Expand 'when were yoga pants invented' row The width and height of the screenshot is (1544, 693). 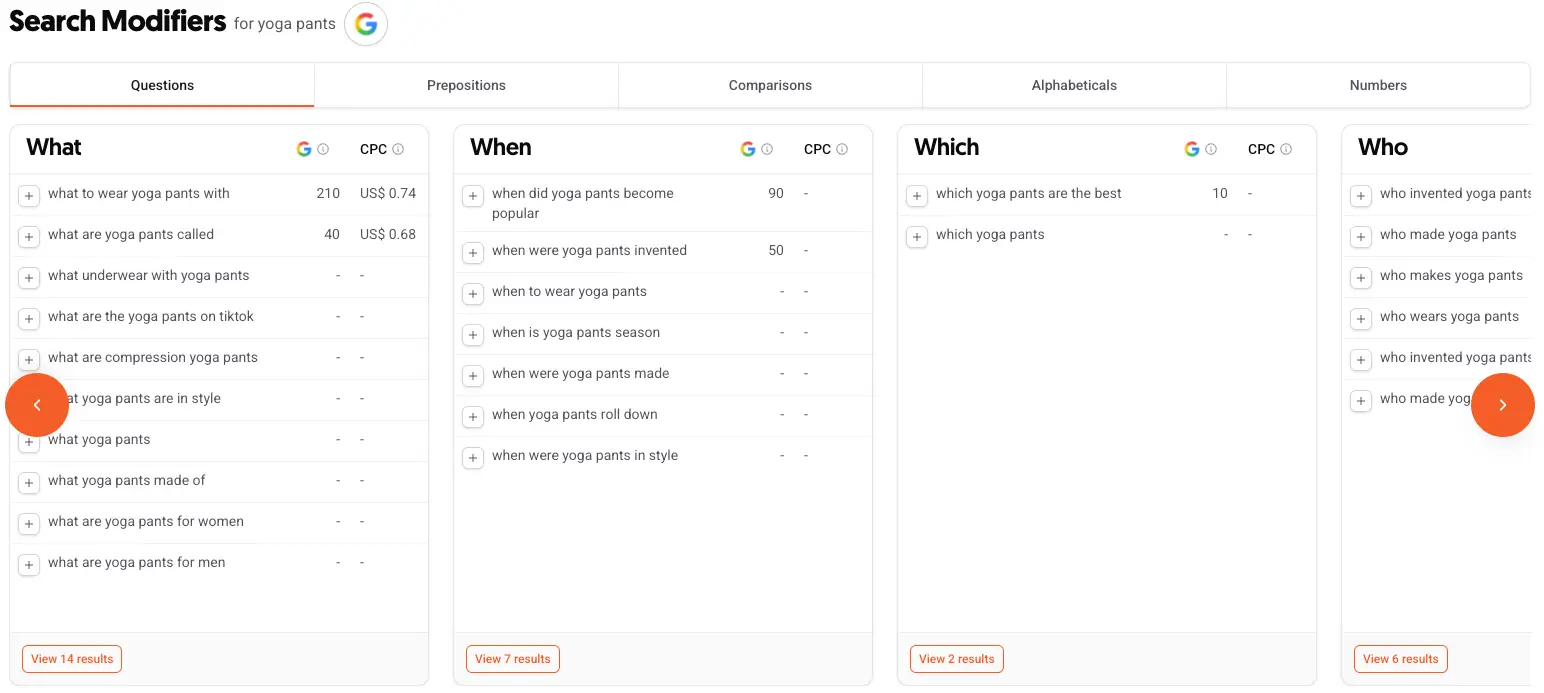pyautogui.click(x=473, y=253)
